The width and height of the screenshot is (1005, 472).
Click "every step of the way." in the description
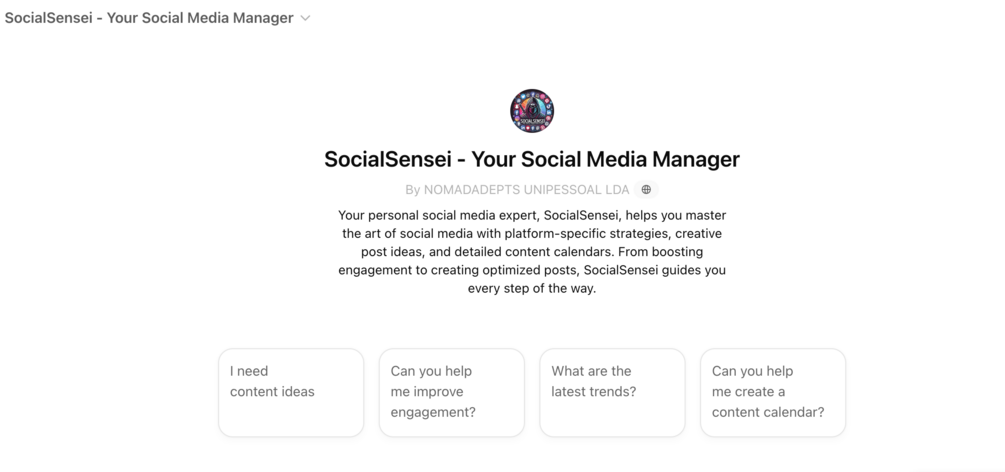click(x=532, y=289)
